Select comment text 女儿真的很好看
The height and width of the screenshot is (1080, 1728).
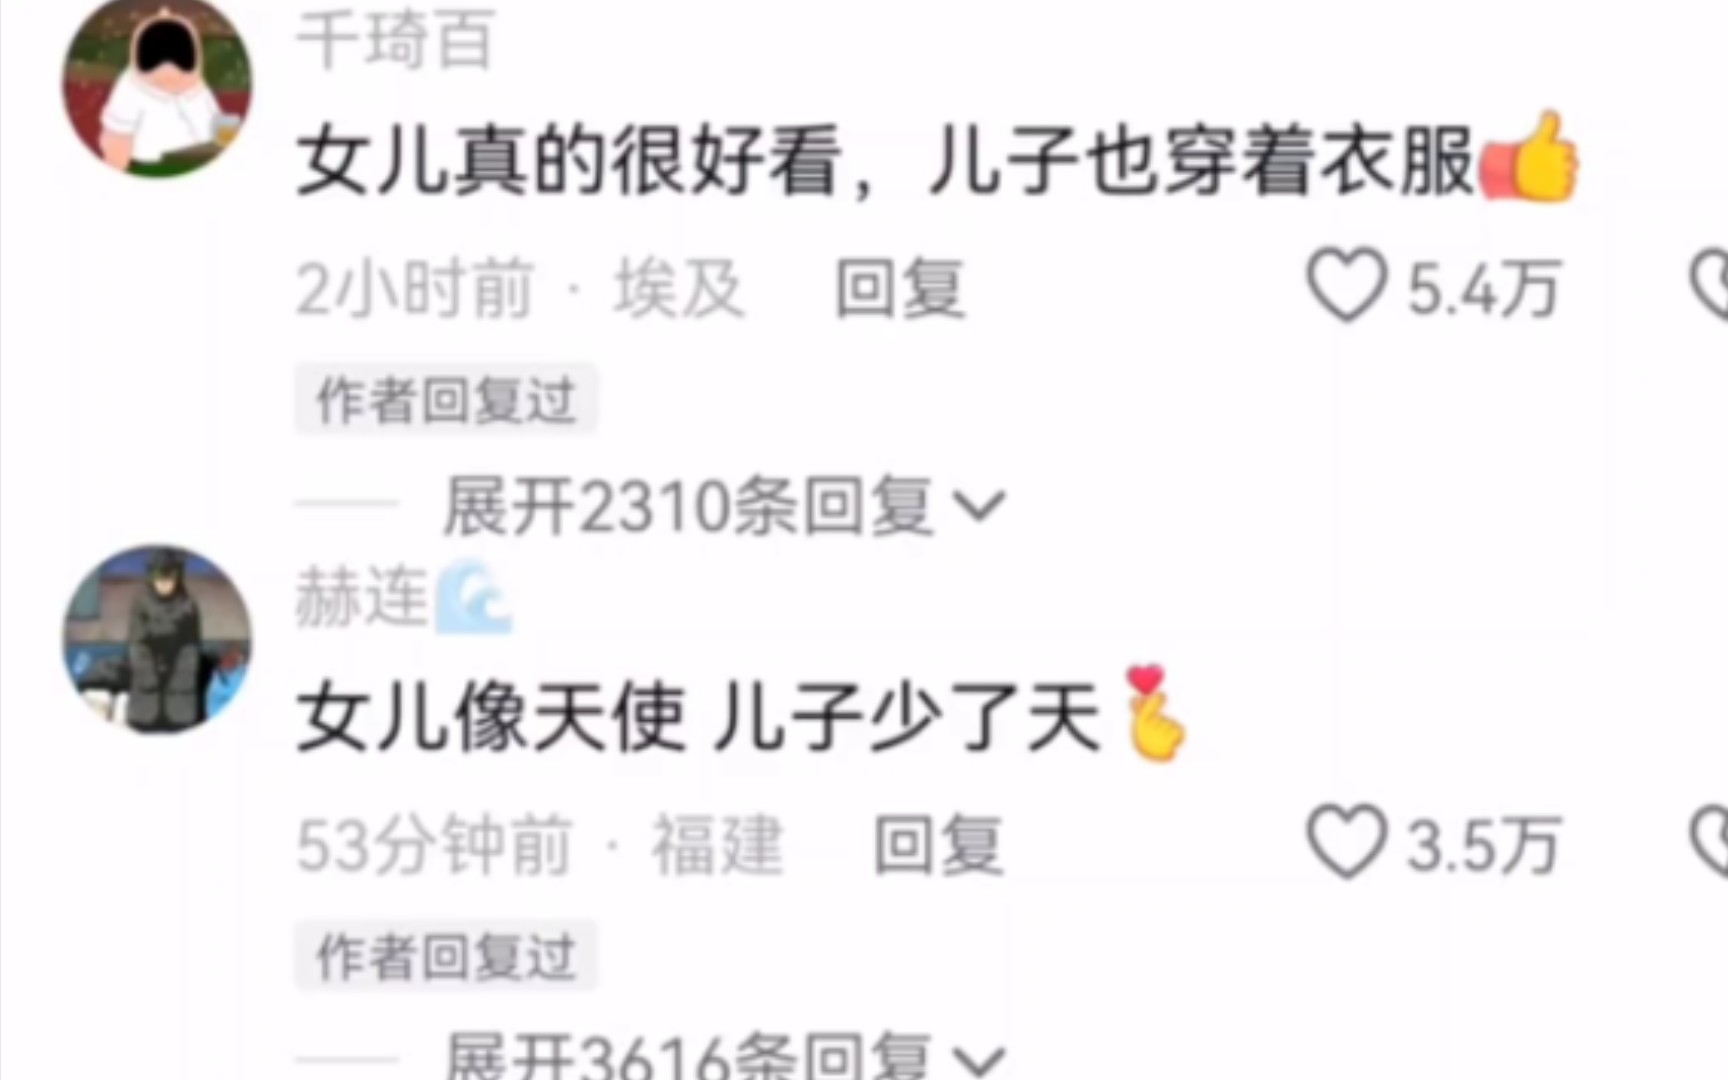[x=568, y=160]
